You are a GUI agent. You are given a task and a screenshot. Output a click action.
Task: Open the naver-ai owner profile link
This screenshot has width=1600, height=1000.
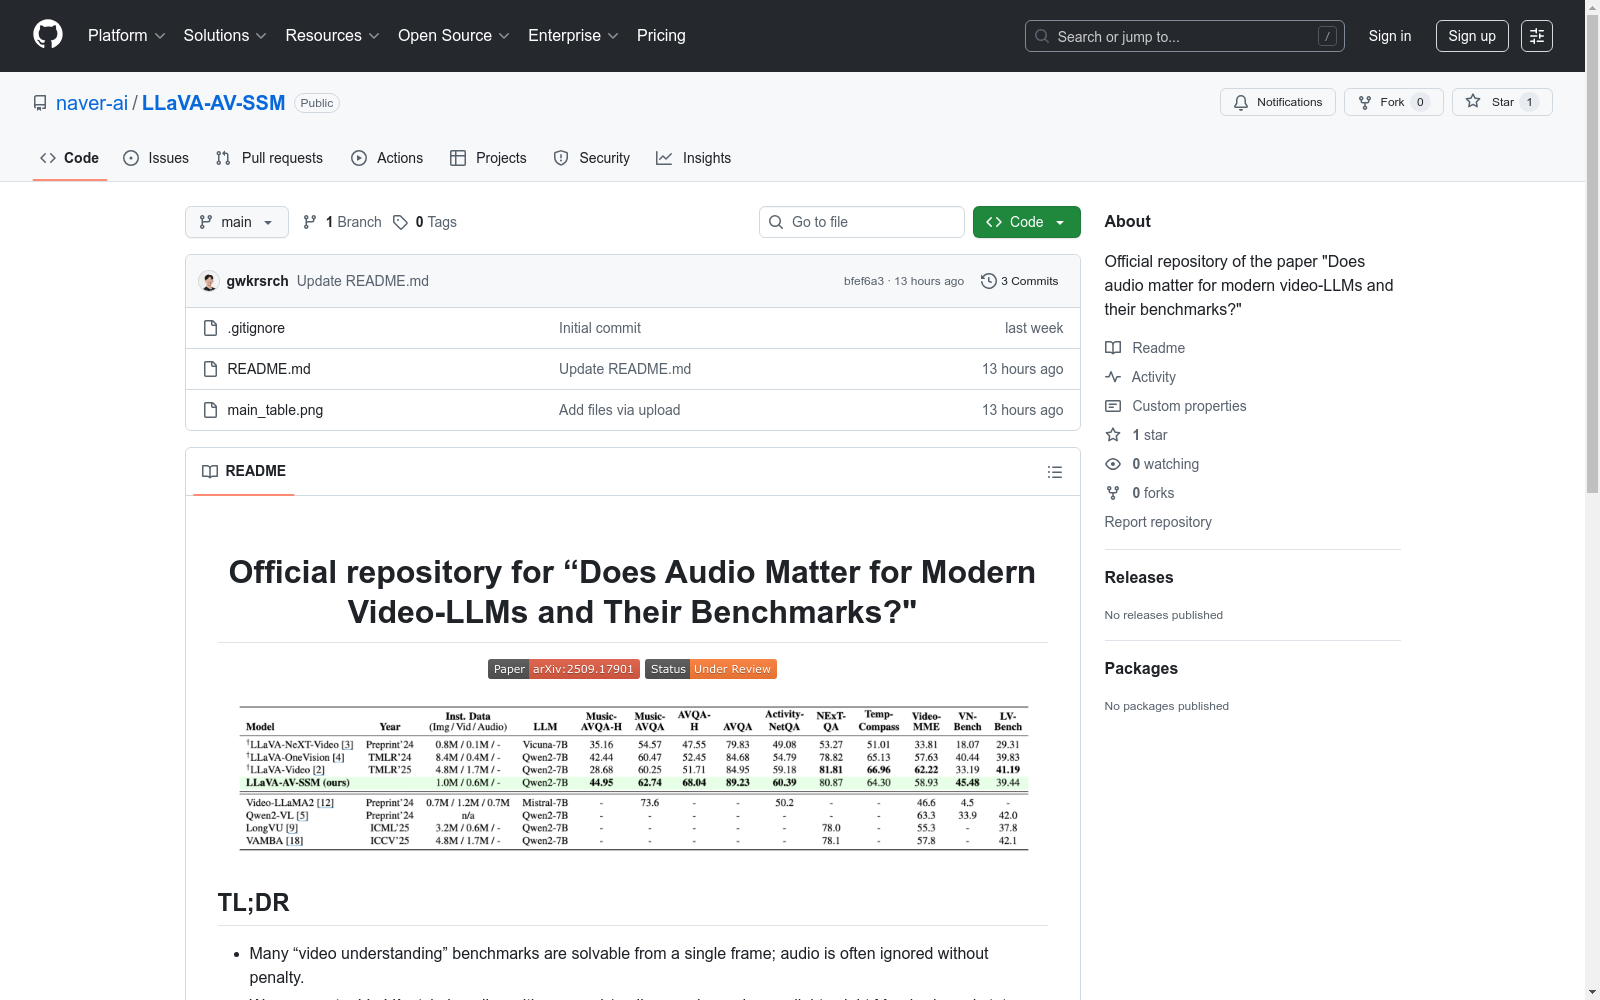[92, 103]
